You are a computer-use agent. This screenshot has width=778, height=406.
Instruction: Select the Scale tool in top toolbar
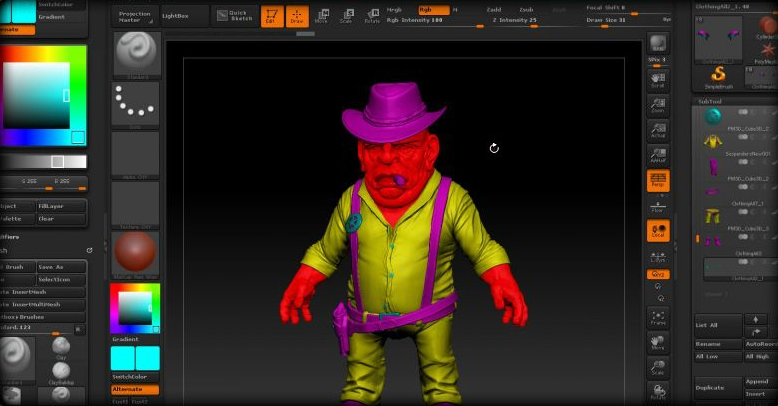[346, 16]
